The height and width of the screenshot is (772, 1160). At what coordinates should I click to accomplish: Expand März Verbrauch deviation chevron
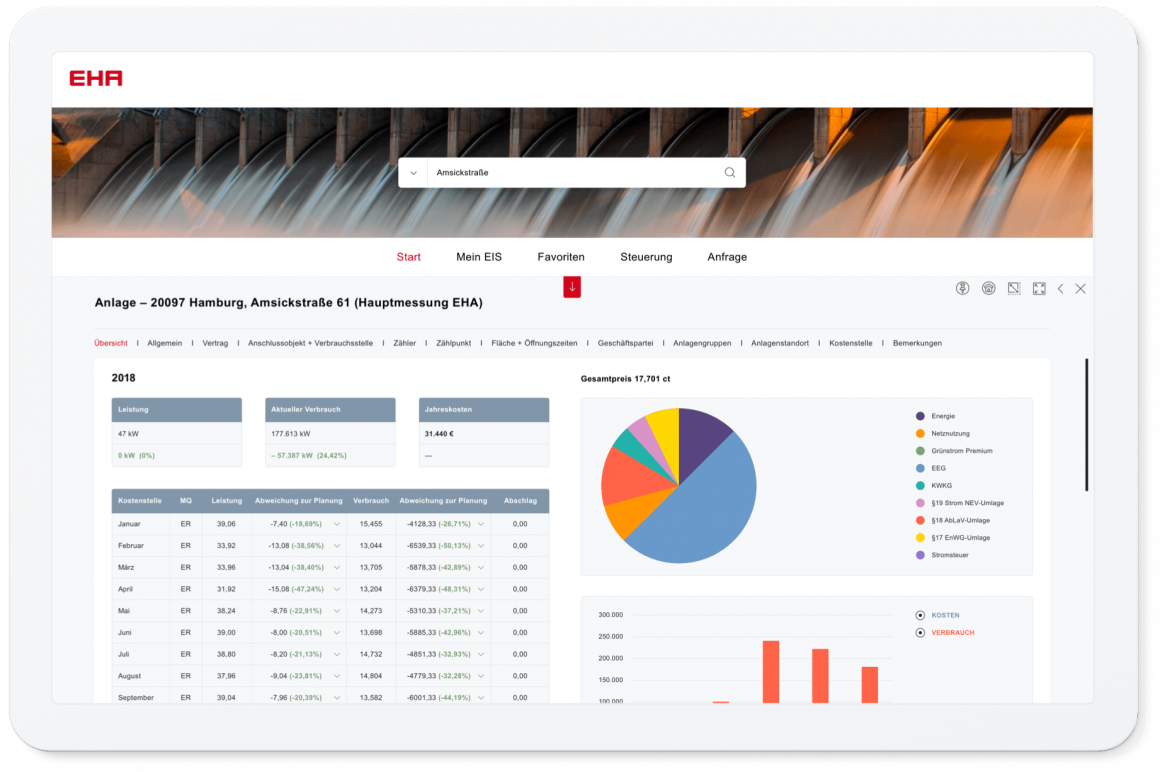coord(481,567)
